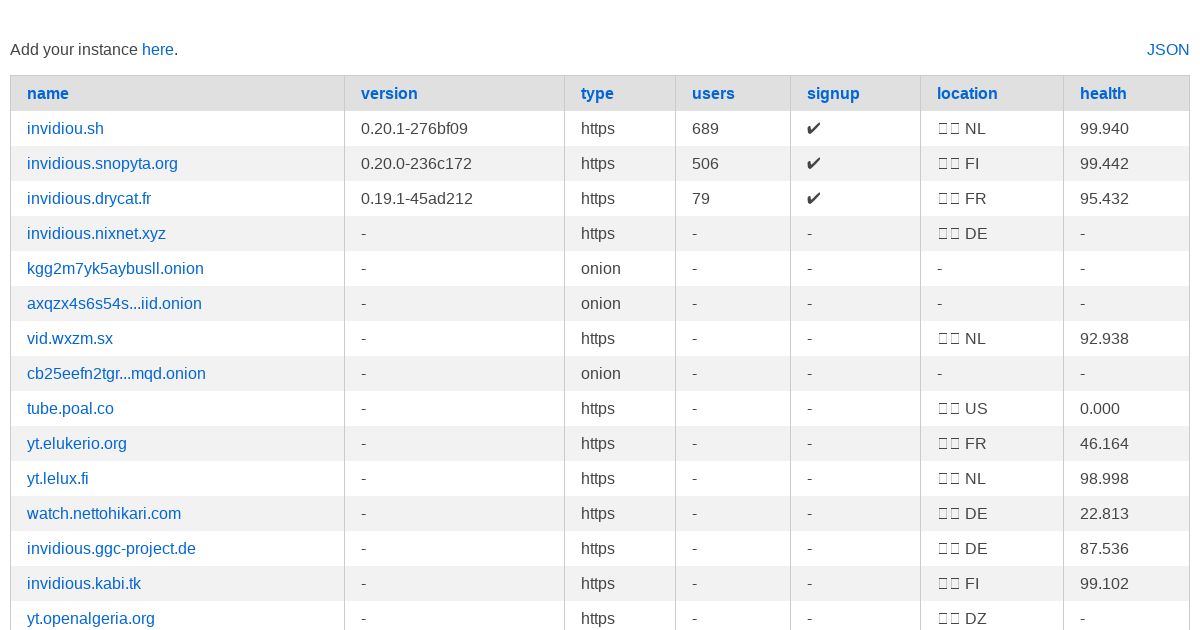Open cb25eefn2tgr...mqd.onion instance link
The height and width of the screenshot is (630, 1200).
click(116, 373)
